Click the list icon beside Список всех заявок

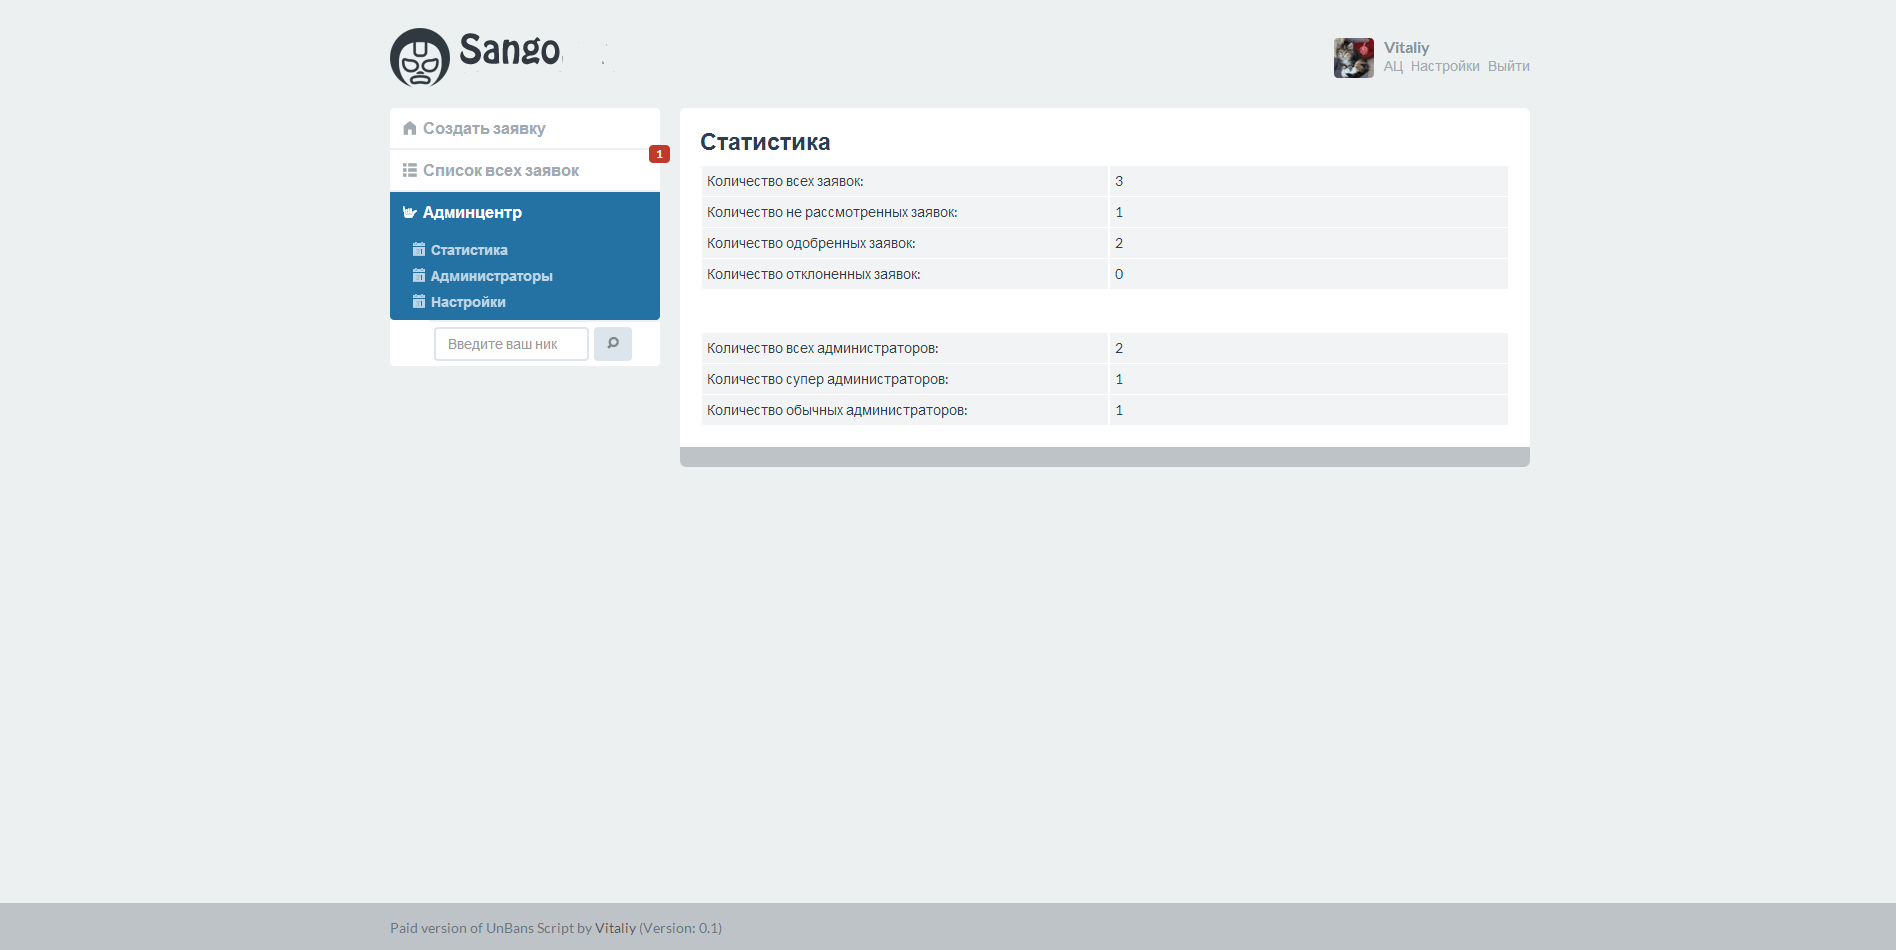pos(409,170)
